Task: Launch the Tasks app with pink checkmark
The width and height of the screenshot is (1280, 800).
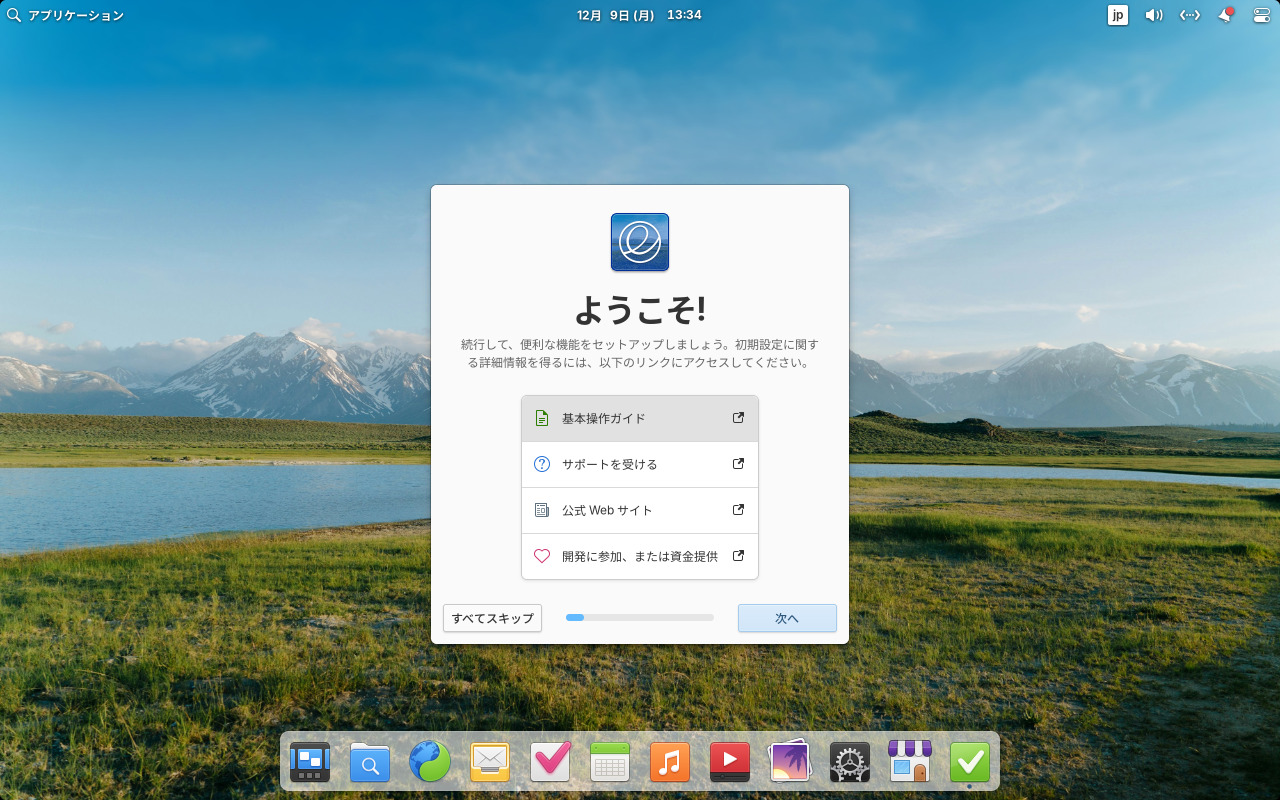Action: 550,762
